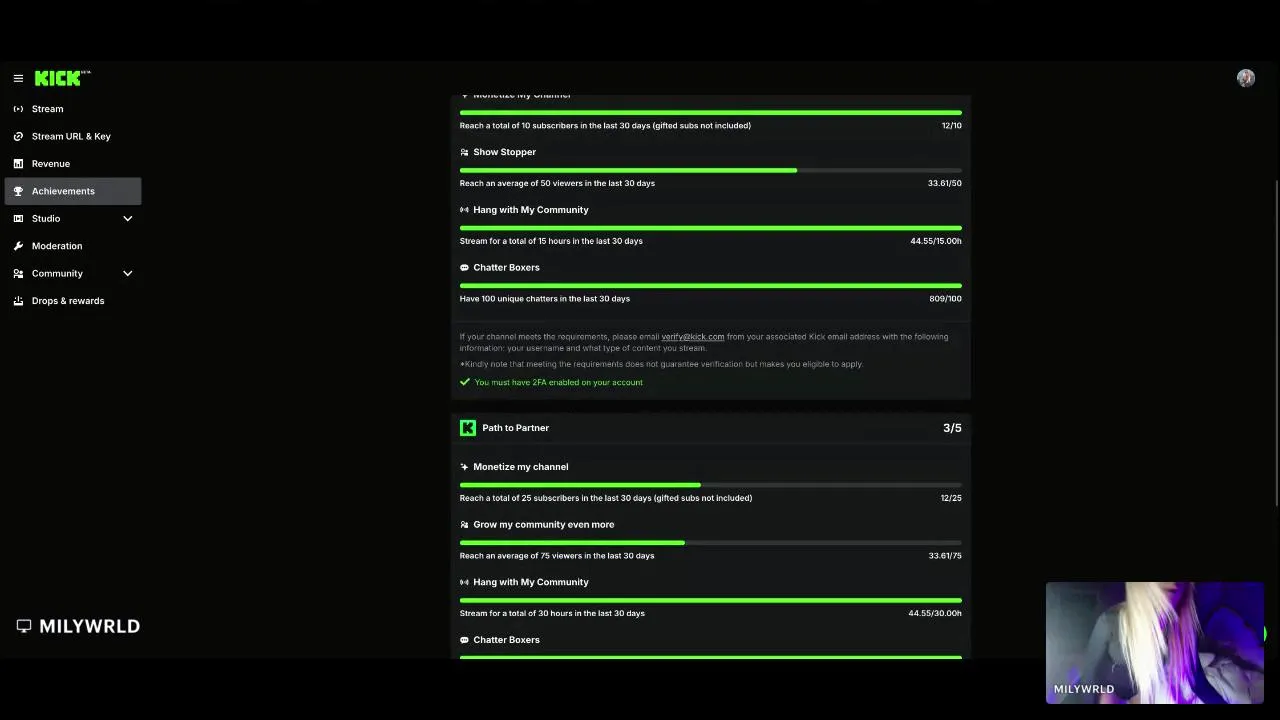The height and width of the screenshot is (720, 1280).
Task: Click the Revenue chart icon
Action: [18, 164]
